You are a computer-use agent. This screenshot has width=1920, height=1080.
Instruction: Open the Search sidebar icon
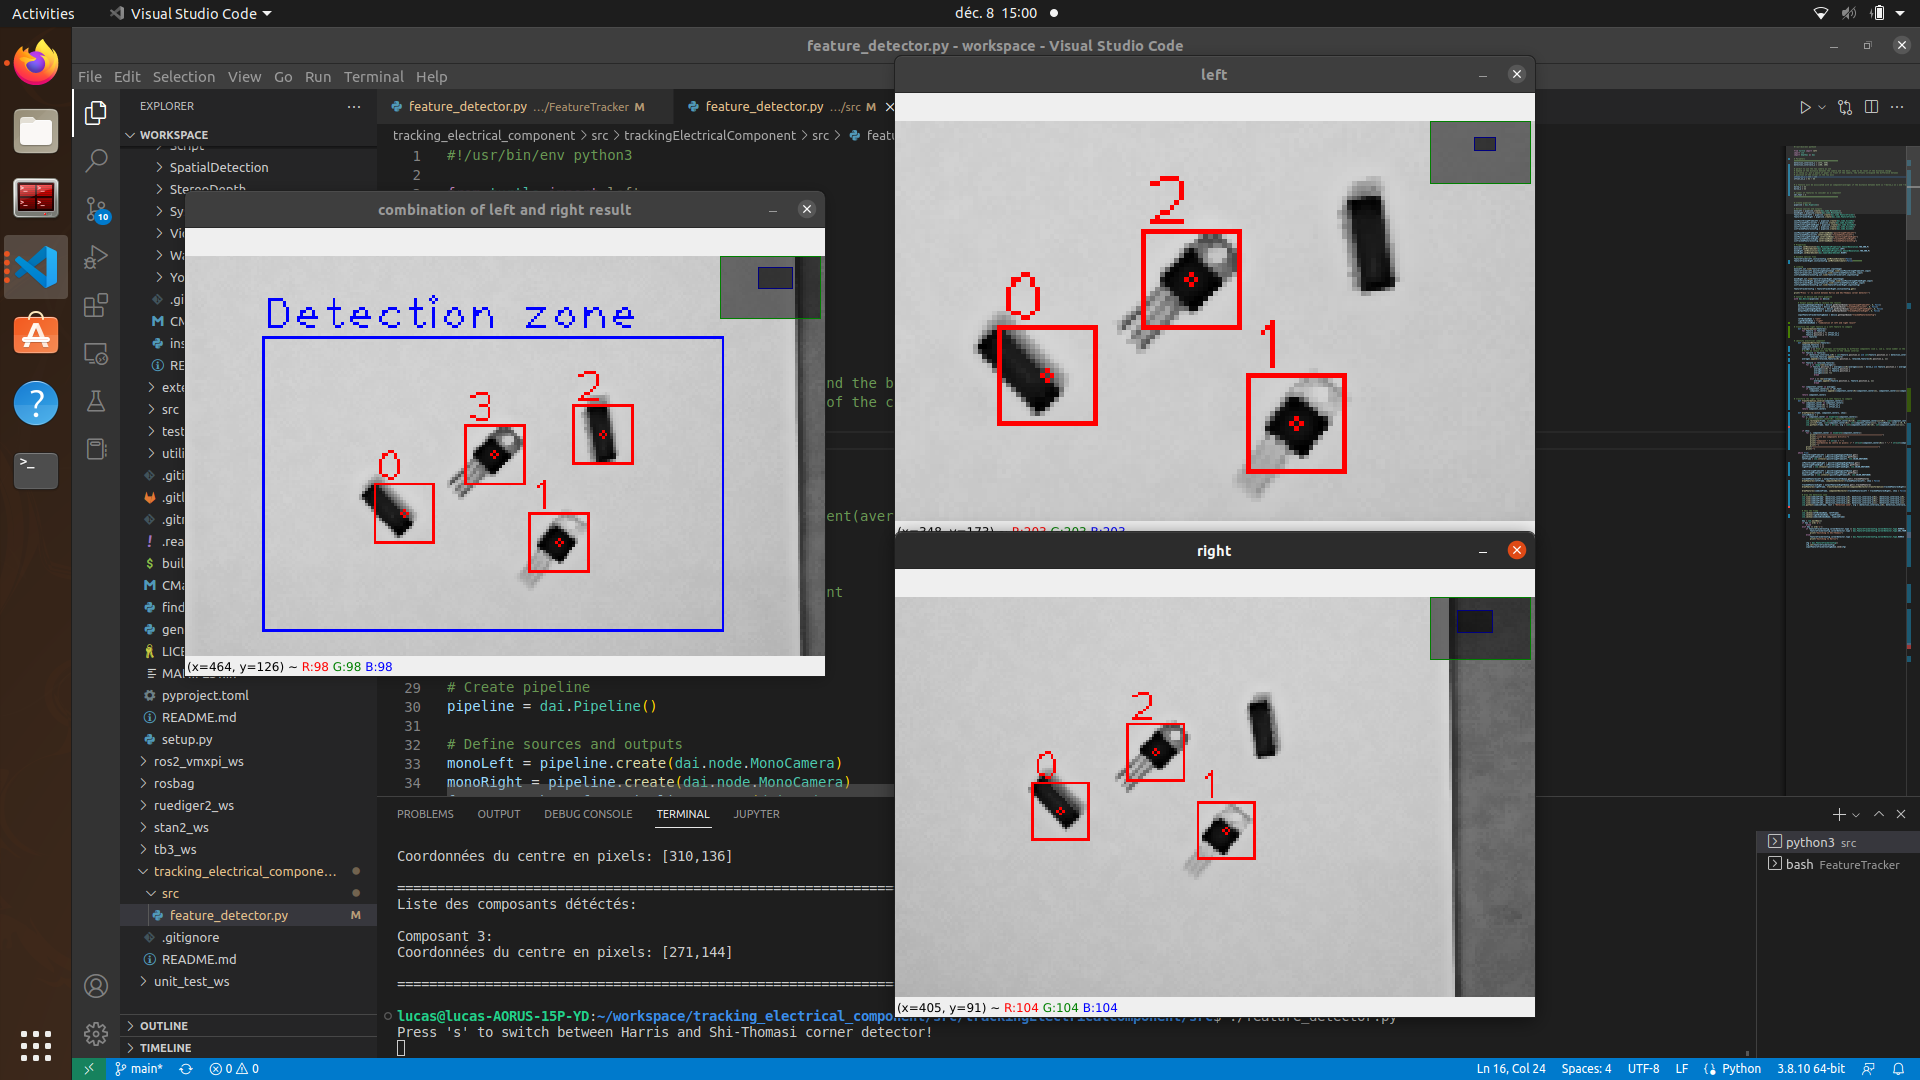pos(95,160)
